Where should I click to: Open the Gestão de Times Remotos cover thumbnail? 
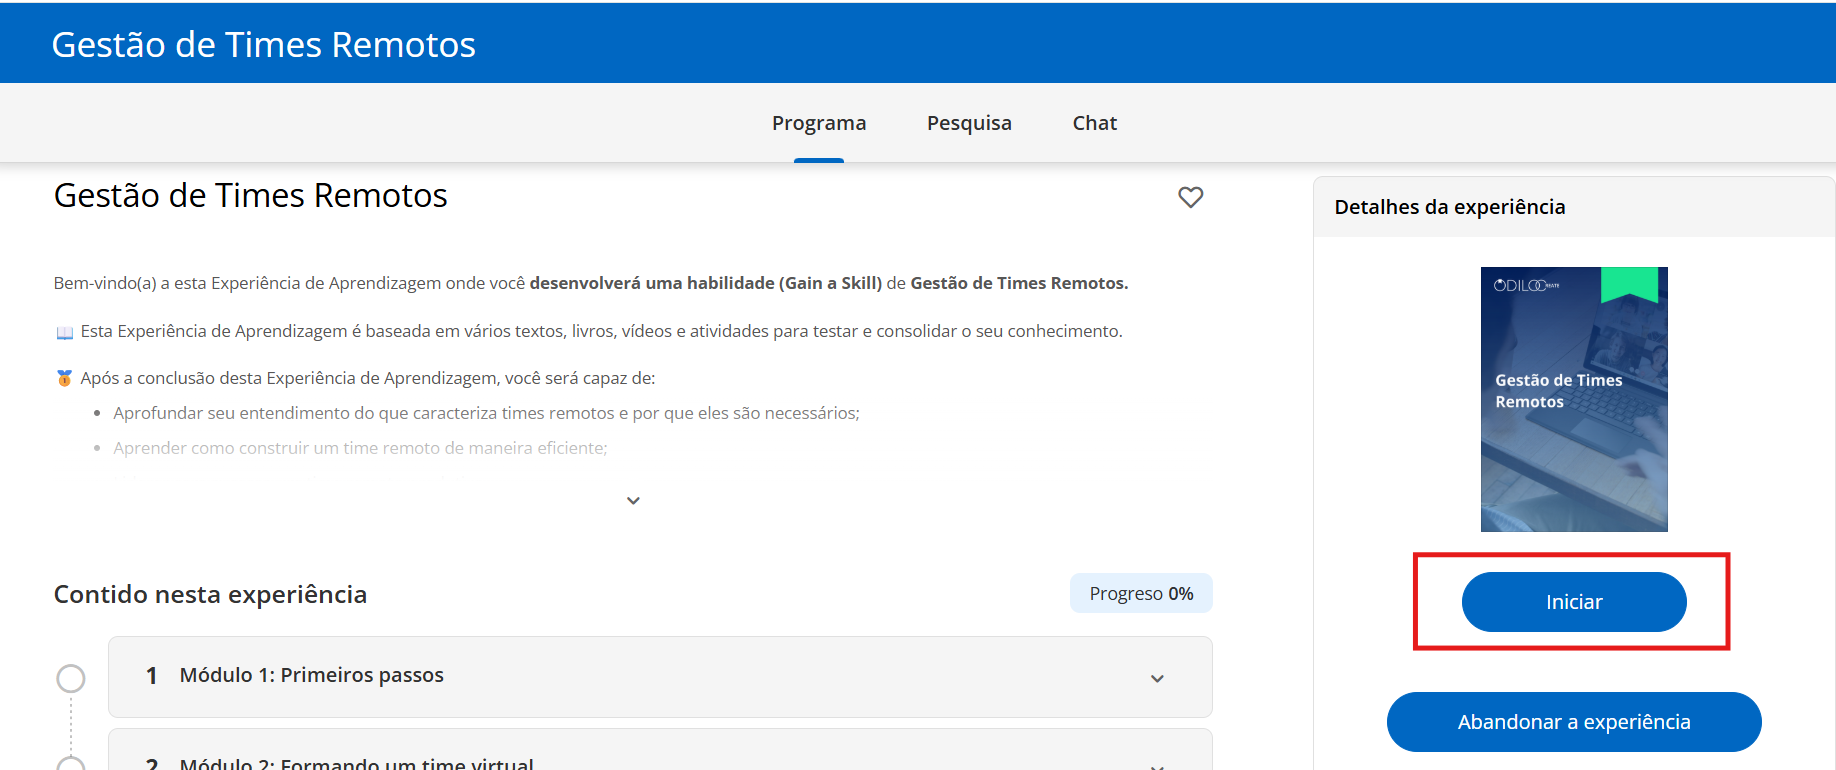[x=1574, y=399]
